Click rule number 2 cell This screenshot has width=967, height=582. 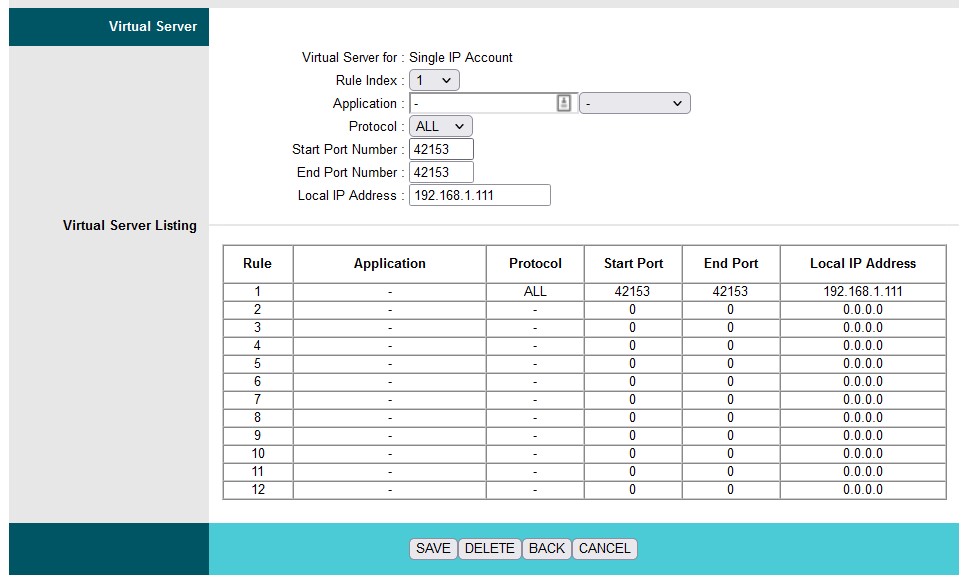pos(258,309)
